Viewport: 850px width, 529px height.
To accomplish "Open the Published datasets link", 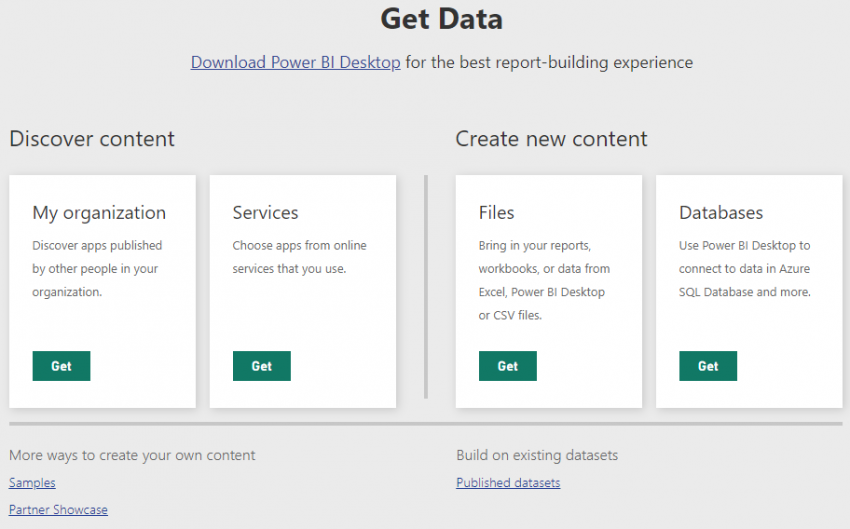I will pos(508,482).
